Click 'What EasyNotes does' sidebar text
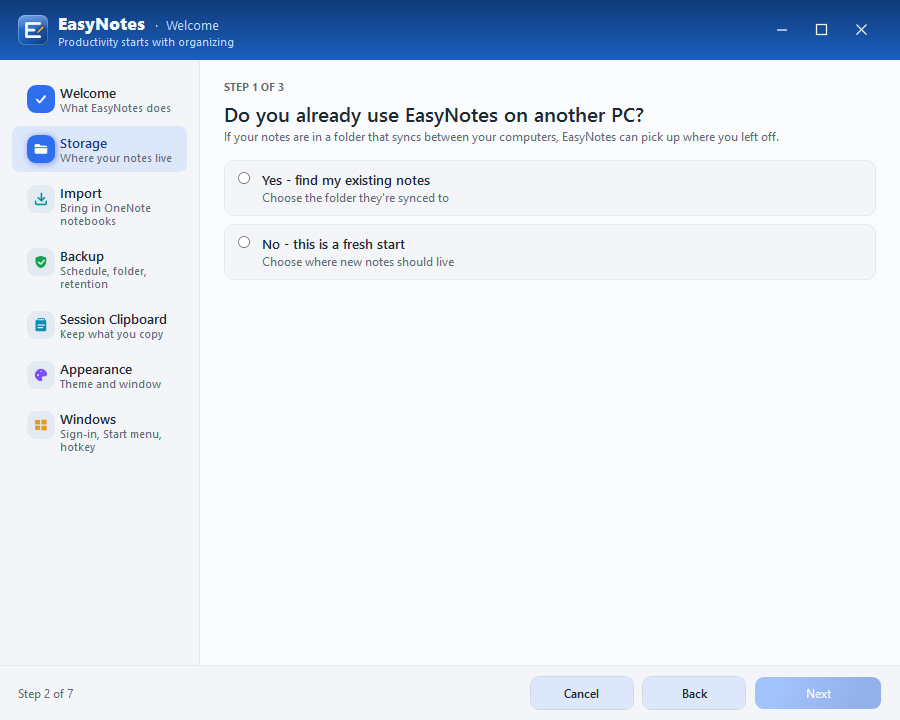Viewport: 900px width, 720px height. pos(115,108)
